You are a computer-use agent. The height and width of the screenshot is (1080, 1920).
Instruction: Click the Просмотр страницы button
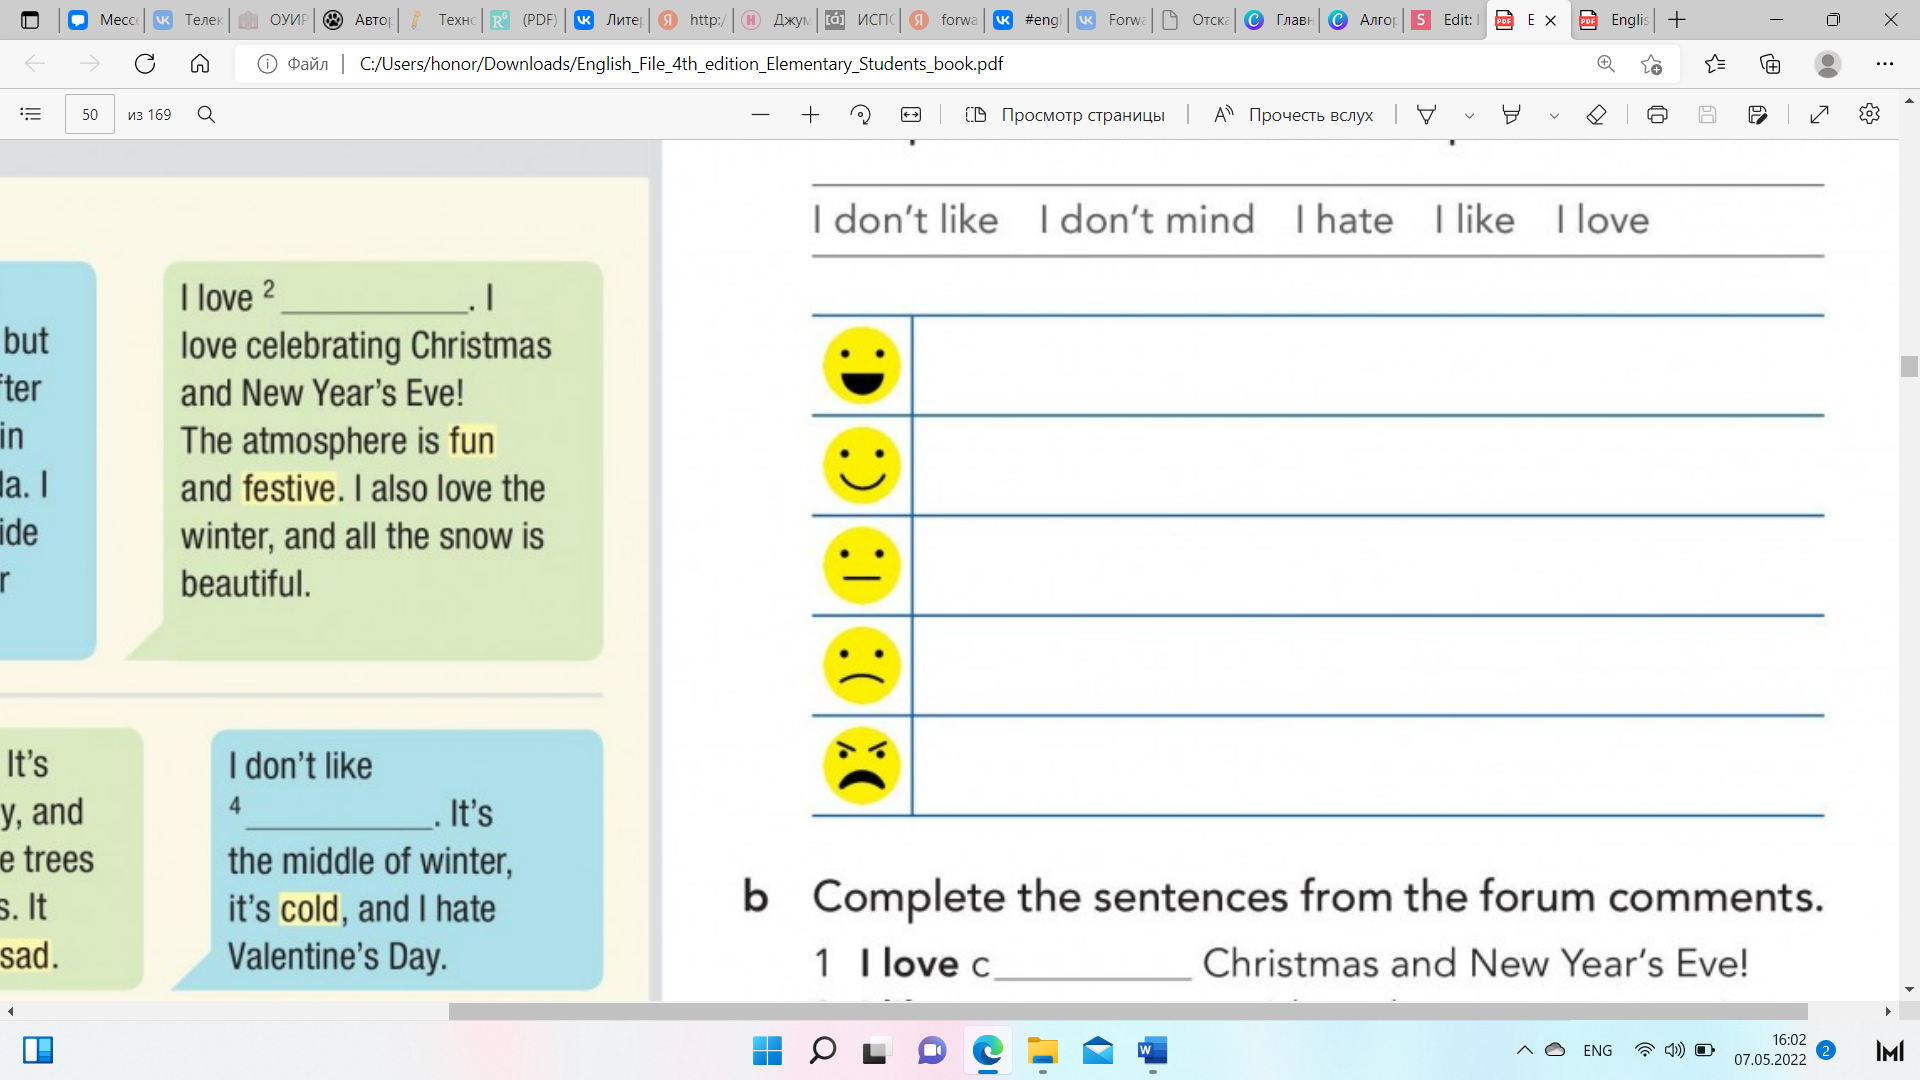(x=1065, y=114)
